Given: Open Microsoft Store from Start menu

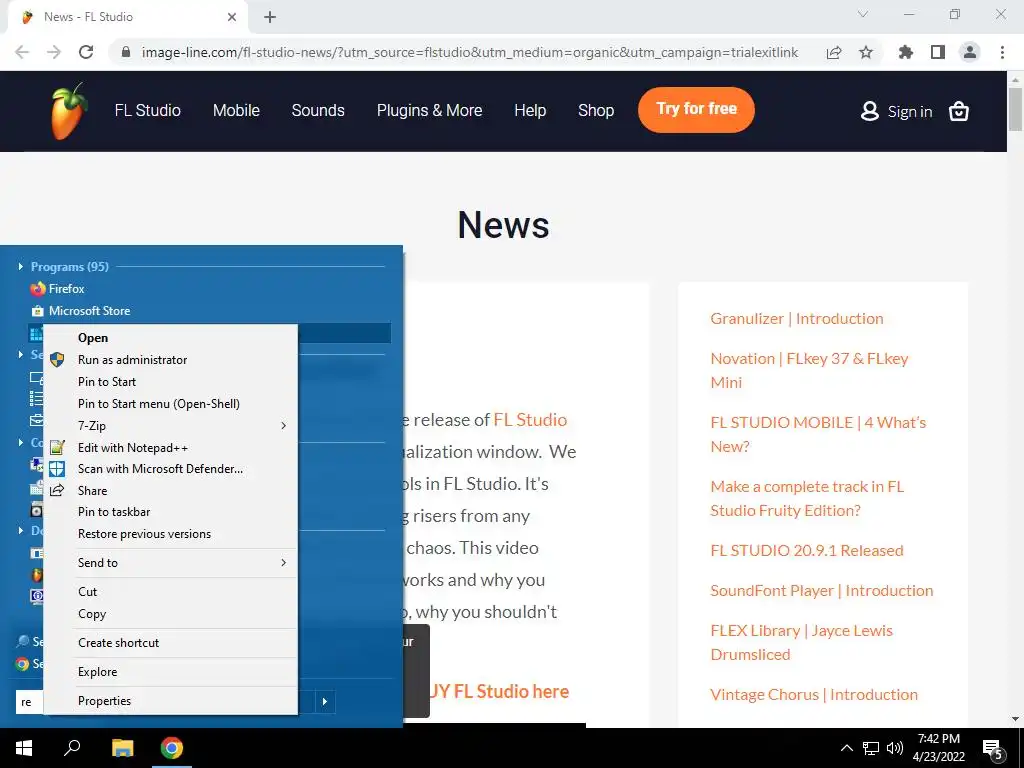Looking at the screenshot, I should 81,311.
